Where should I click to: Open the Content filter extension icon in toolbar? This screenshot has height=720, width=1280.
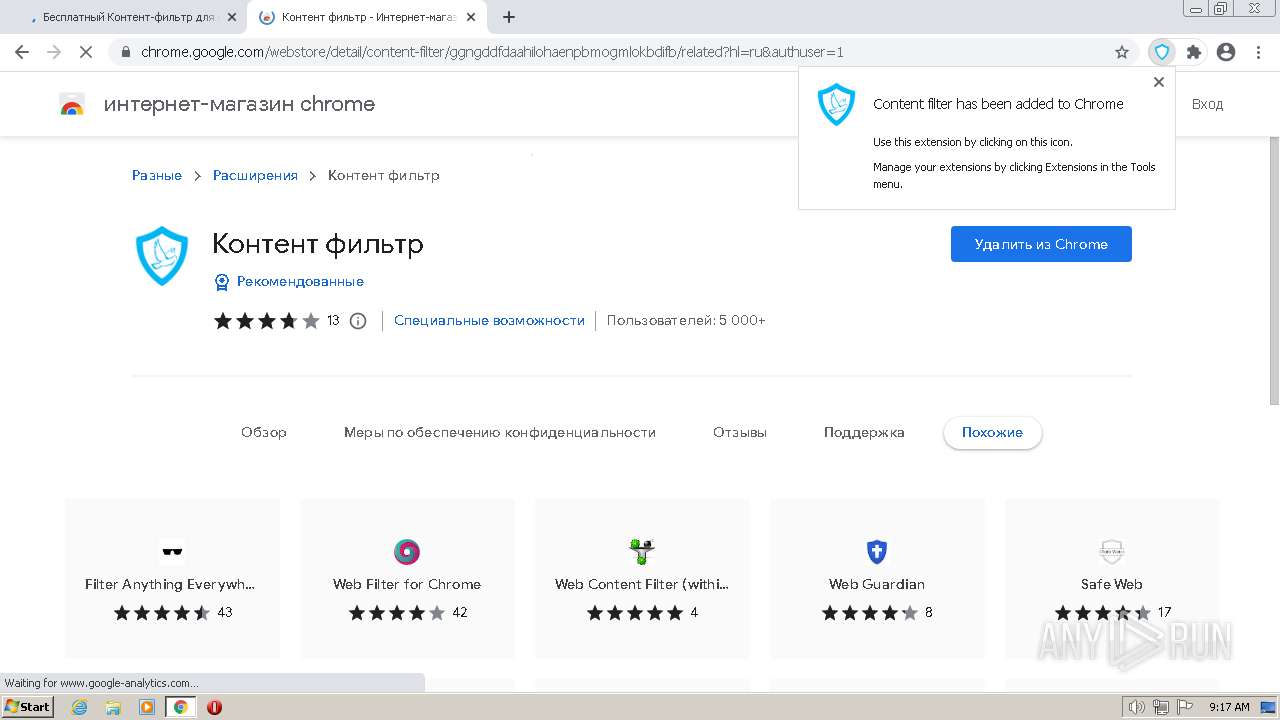tap(1161, 52)
